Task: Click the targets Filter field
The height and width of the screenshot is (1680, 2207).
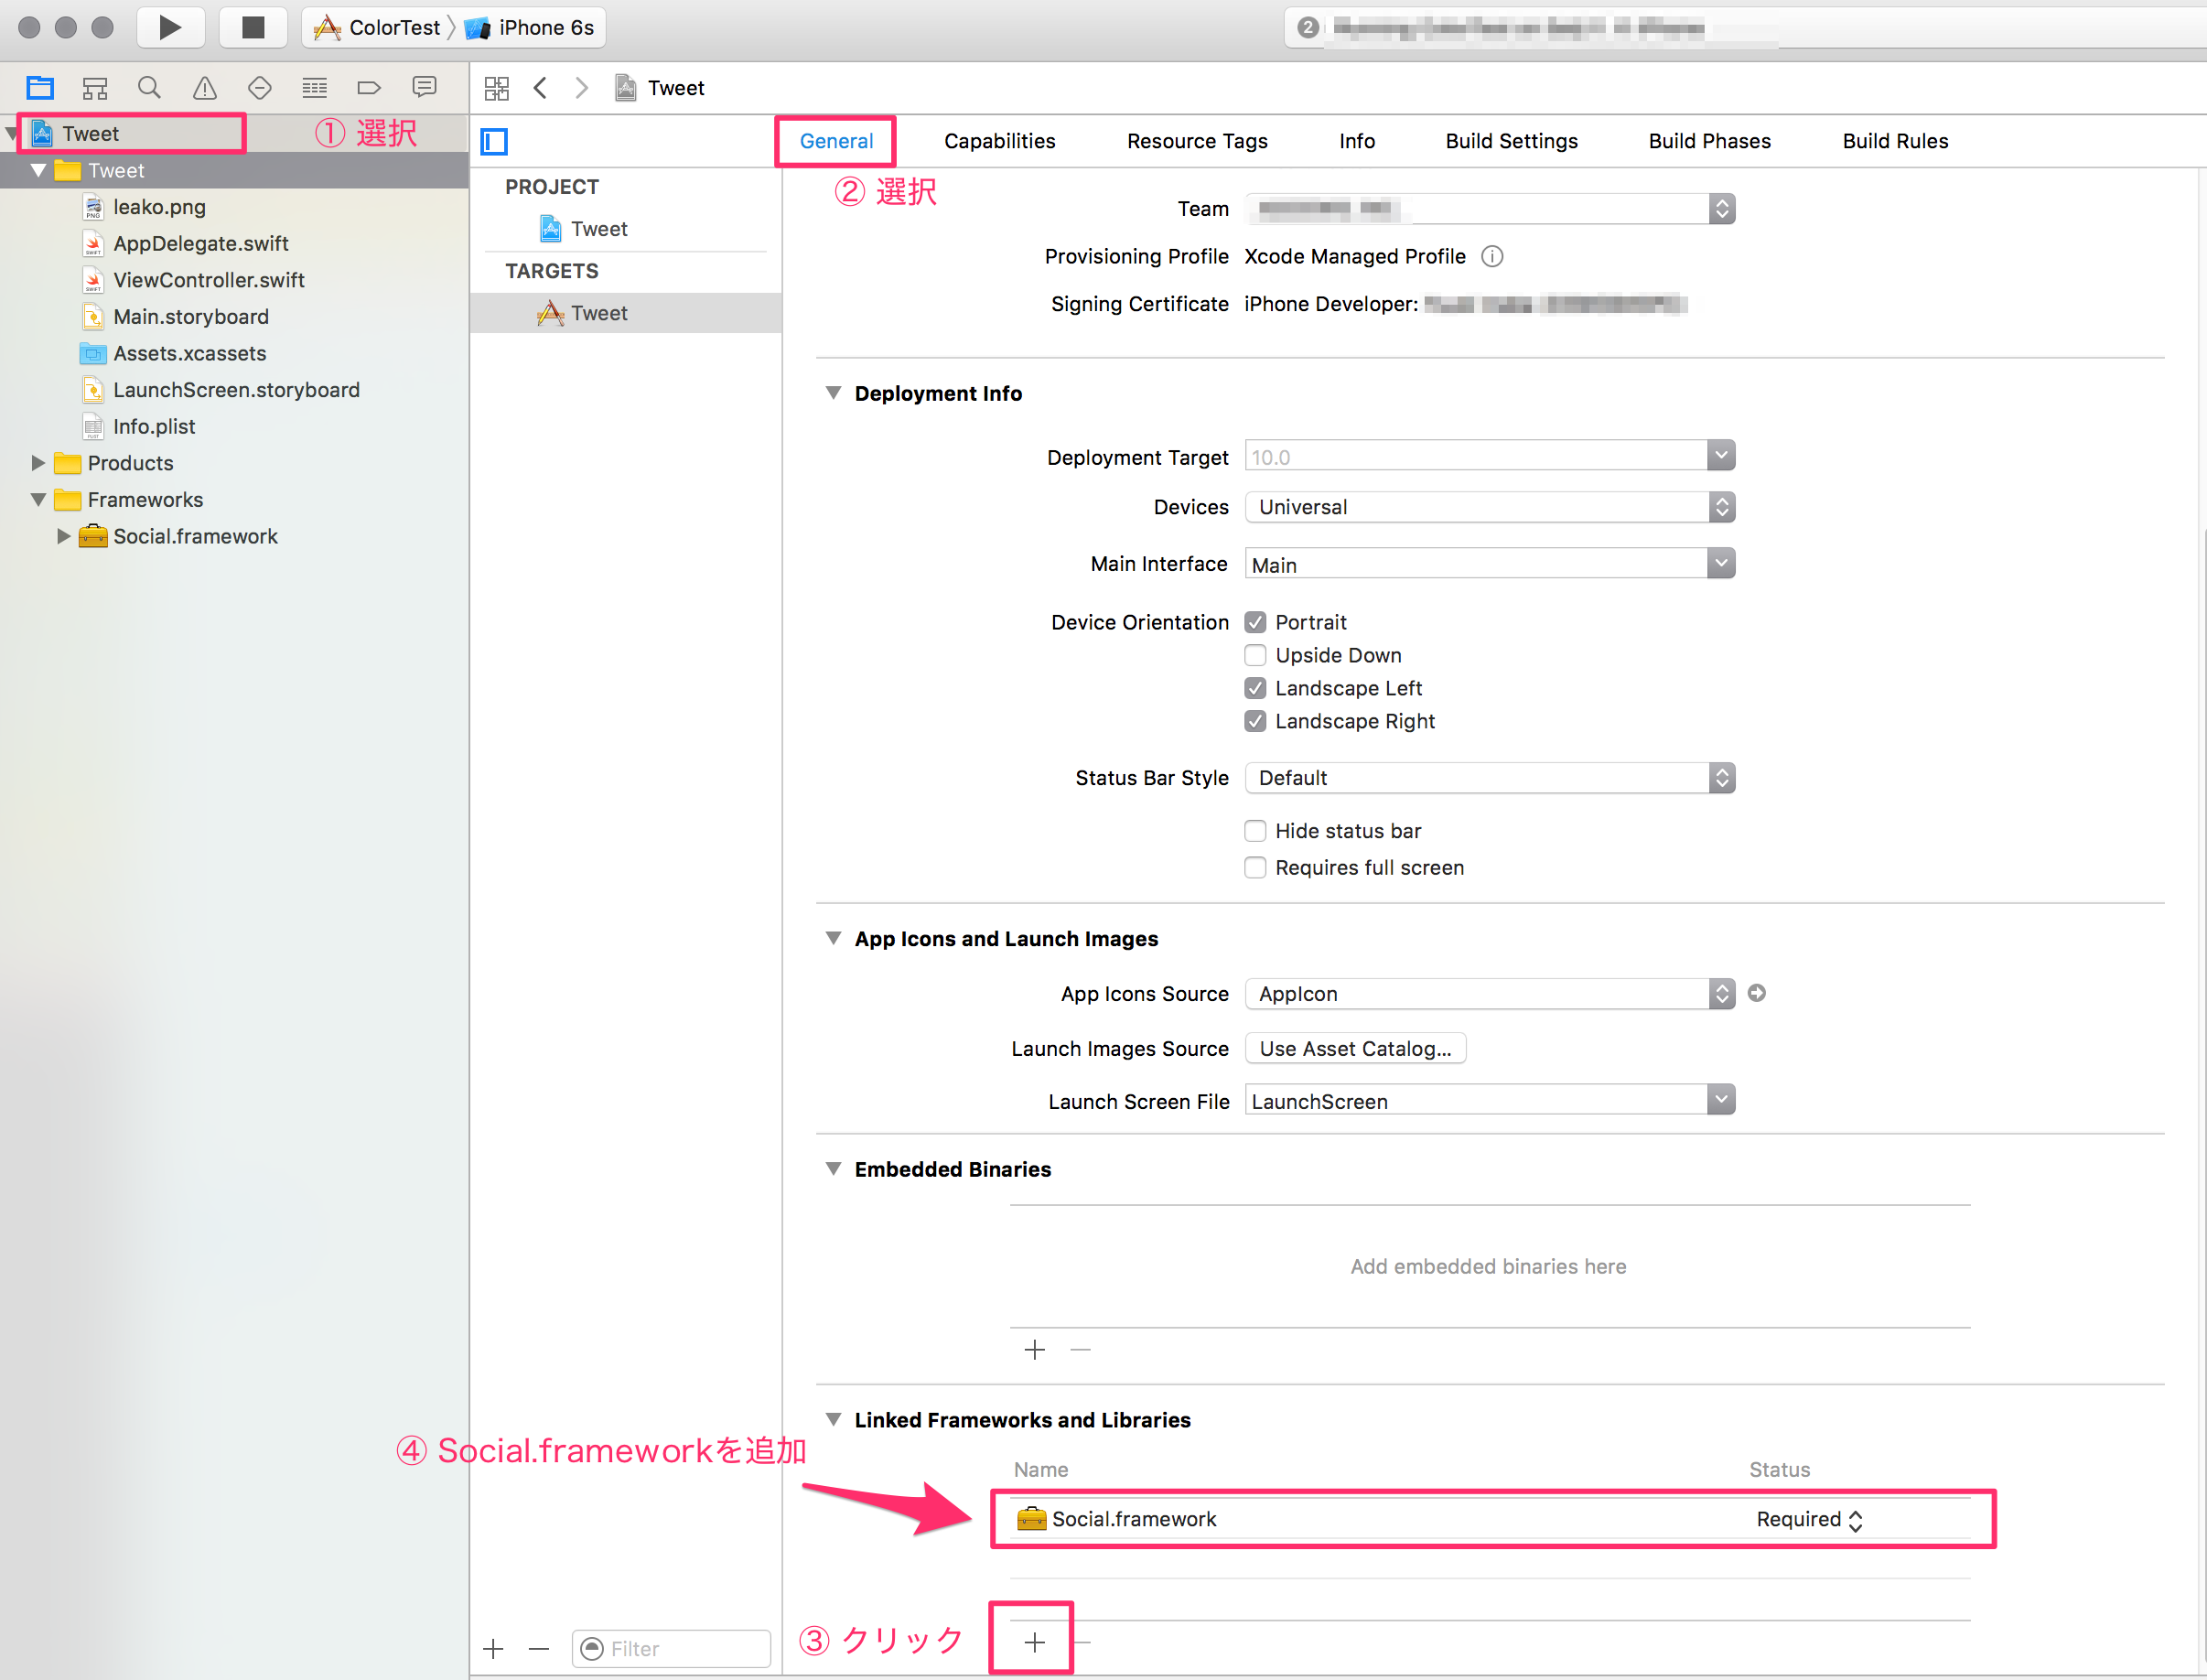Action: pos(682,1648)
